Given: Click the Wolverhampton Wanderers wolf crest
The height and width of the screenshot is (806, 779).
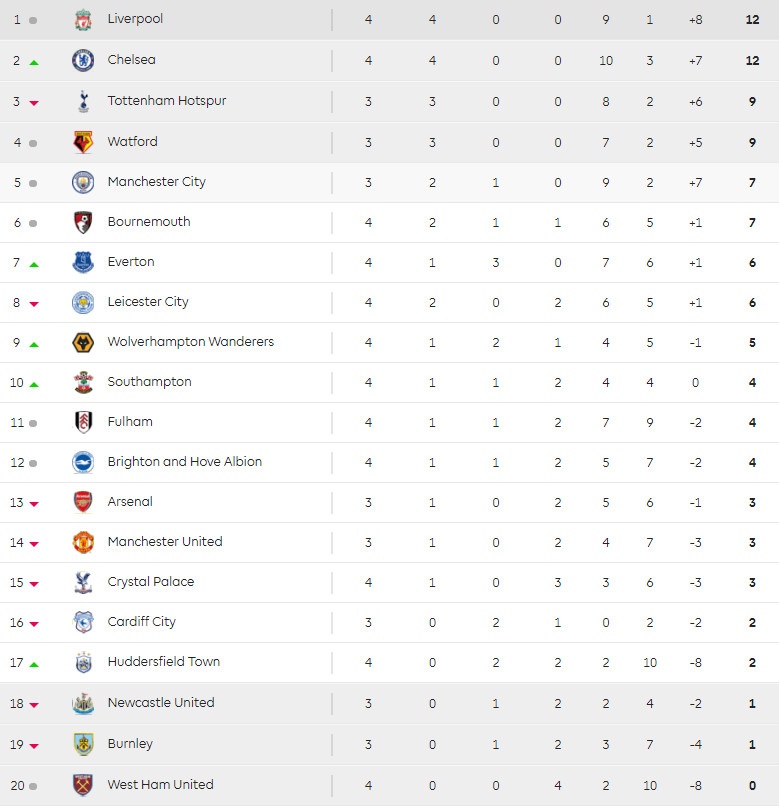Looking at the screenshot, I should pyautogui.click(x=83, y=342).
